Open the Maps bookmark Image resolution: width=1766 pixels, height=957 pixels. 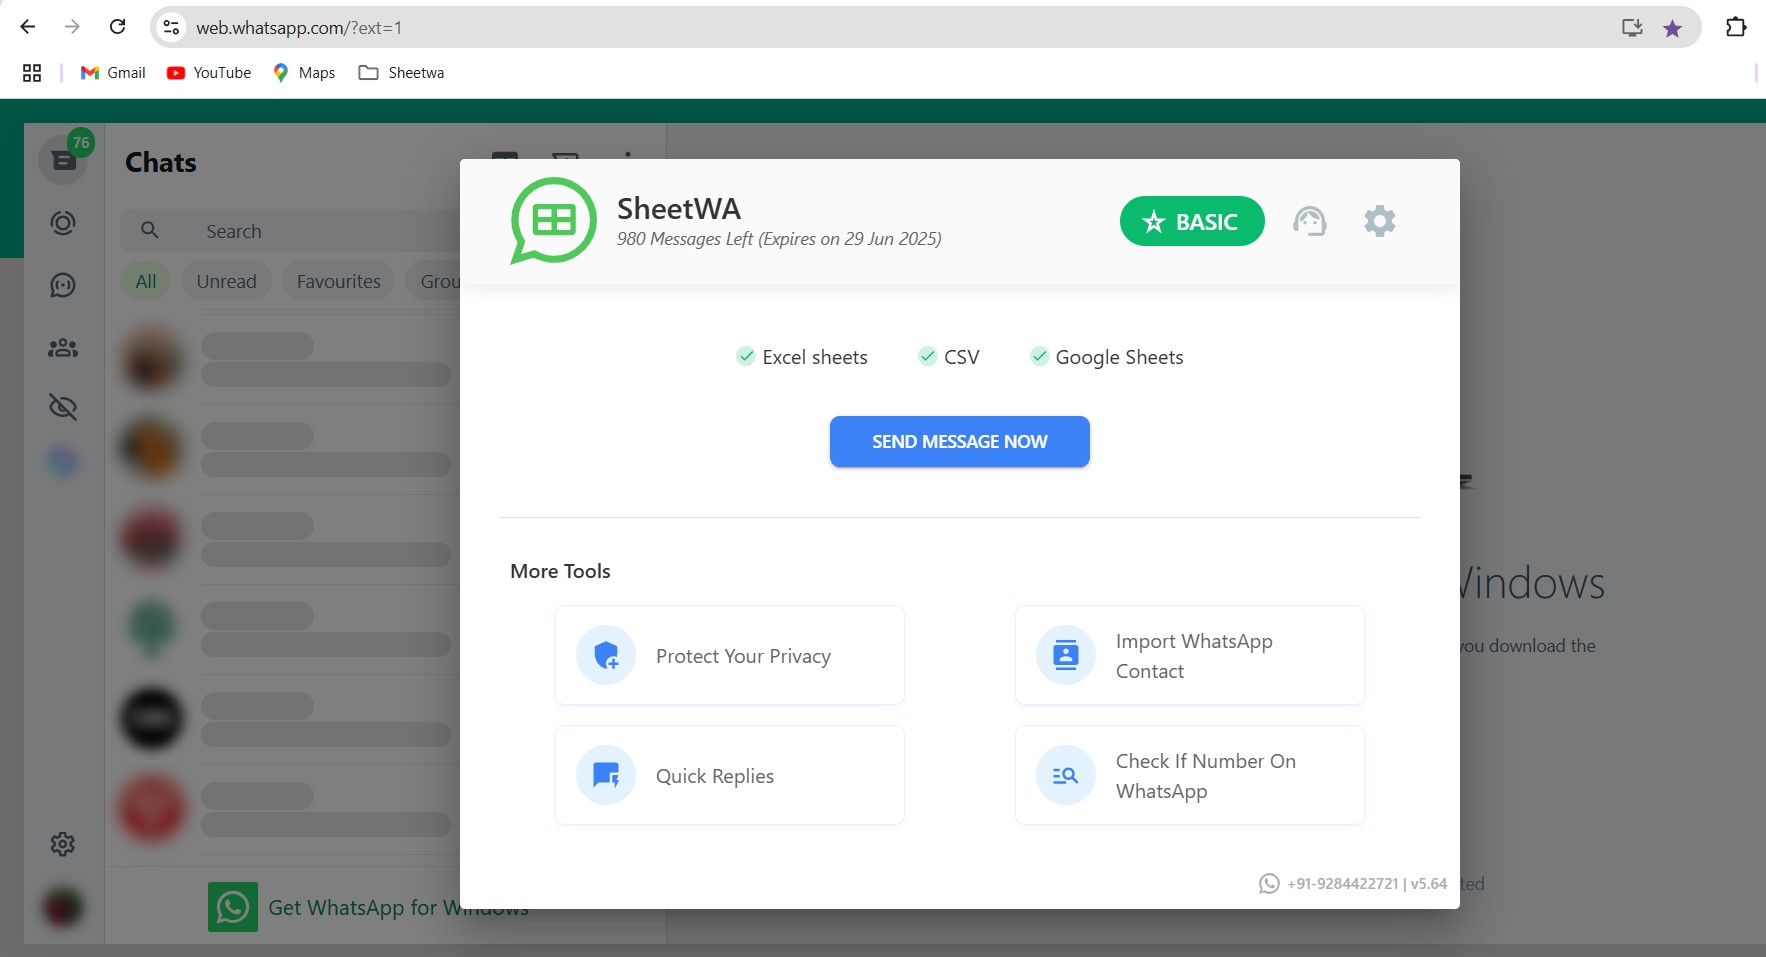(x=304, y=73)
